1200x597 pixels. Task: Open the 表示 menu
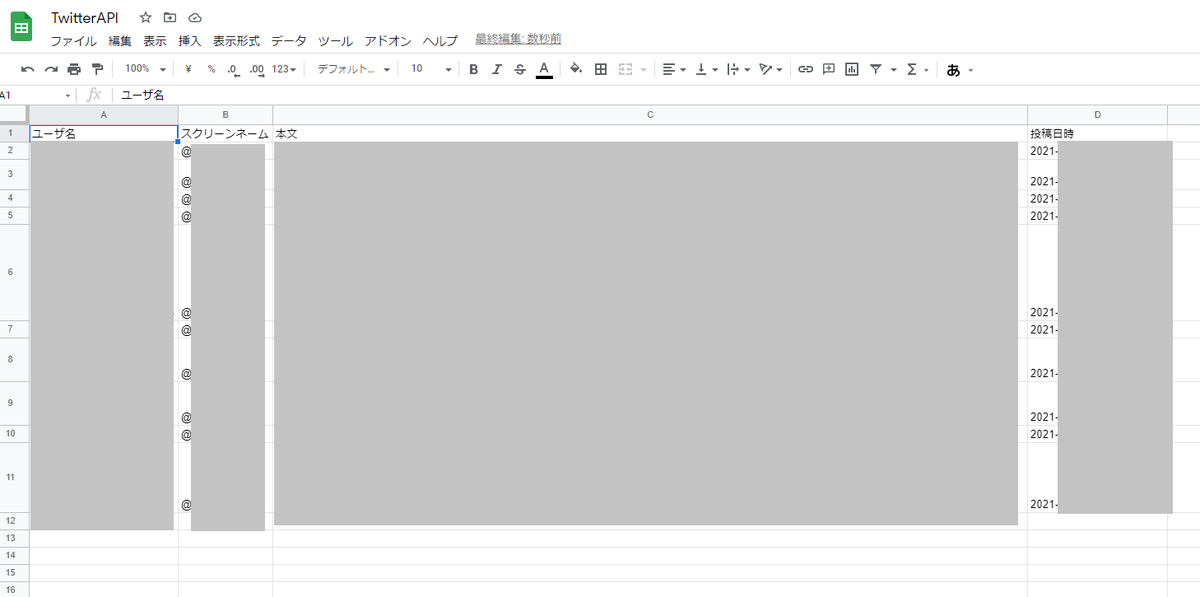click(x=155, y=41)
